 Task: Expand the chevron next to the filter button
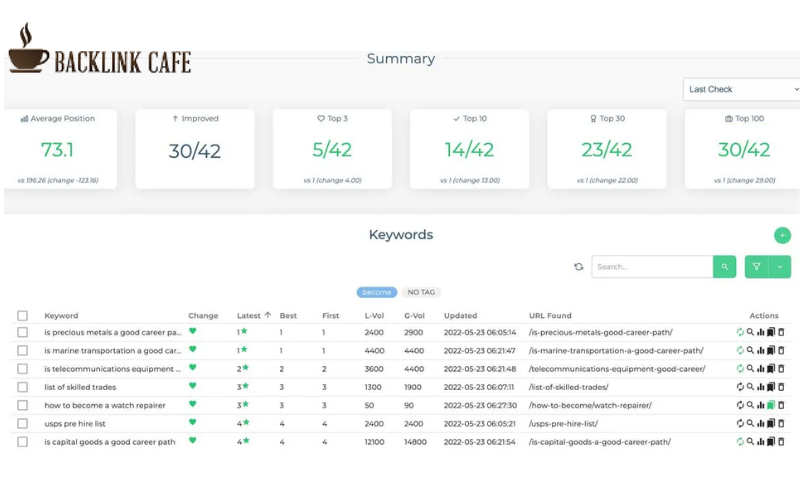780,266
